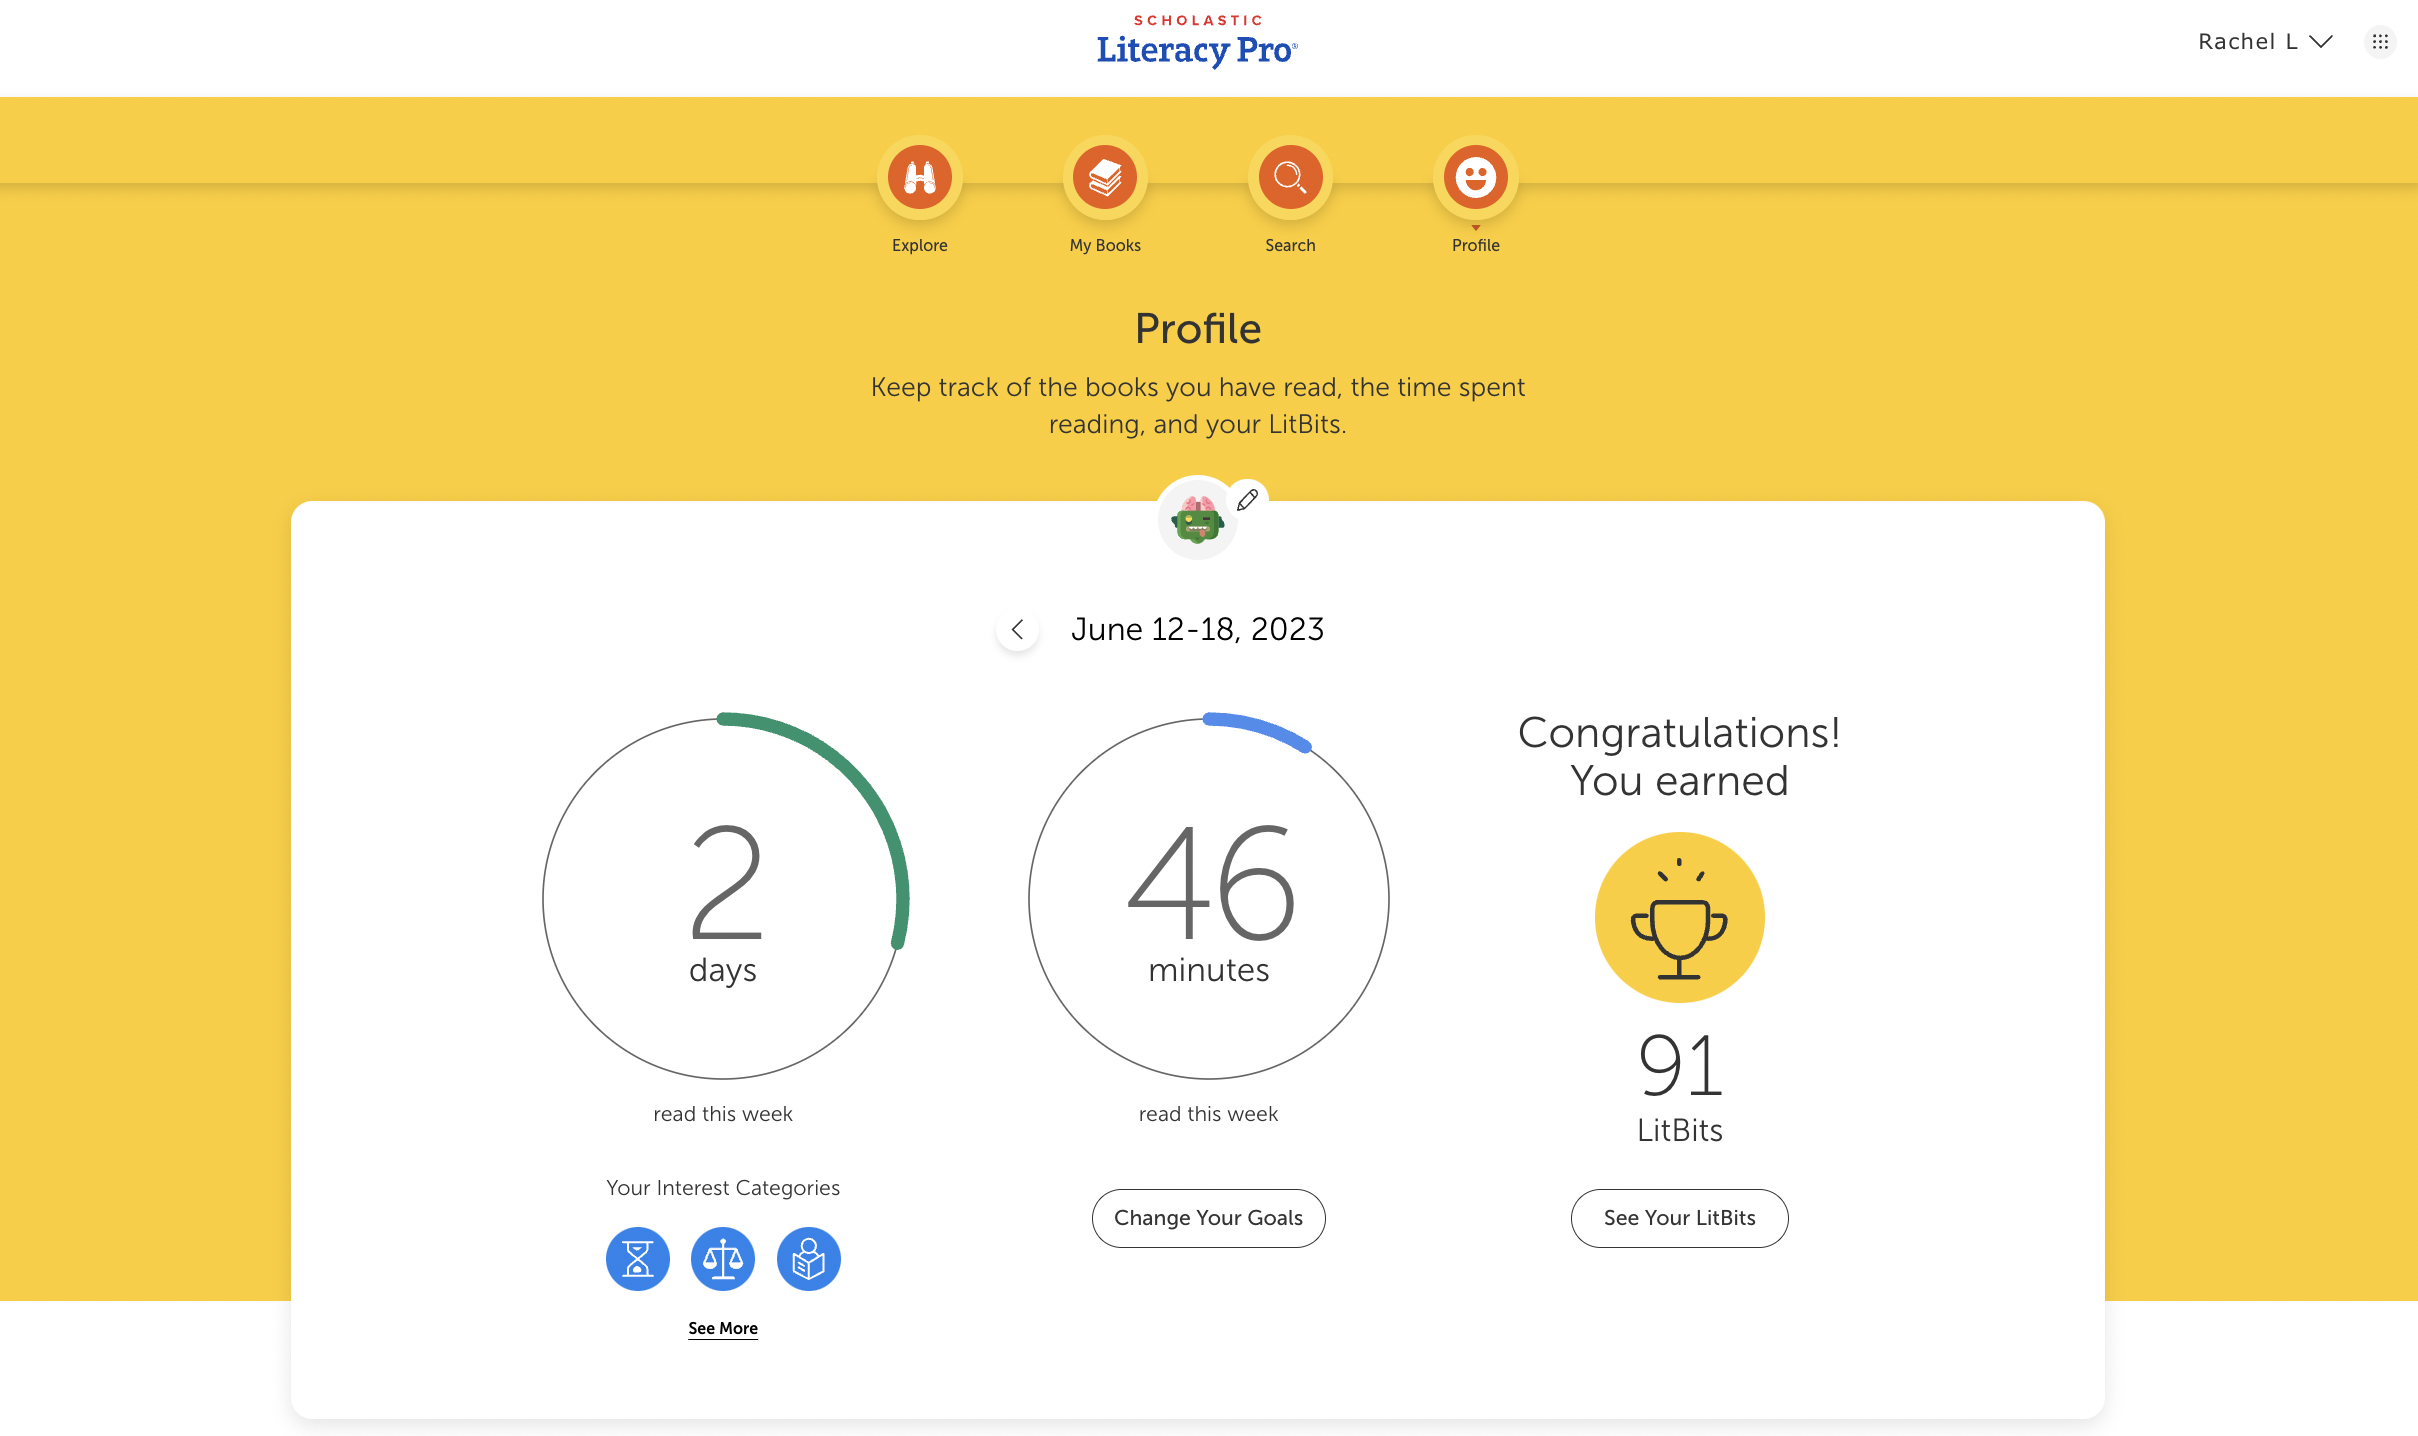Viewport: 2418px width, 1436px height.
Task: Open the apps grid icon
Action: point(2380,42)
